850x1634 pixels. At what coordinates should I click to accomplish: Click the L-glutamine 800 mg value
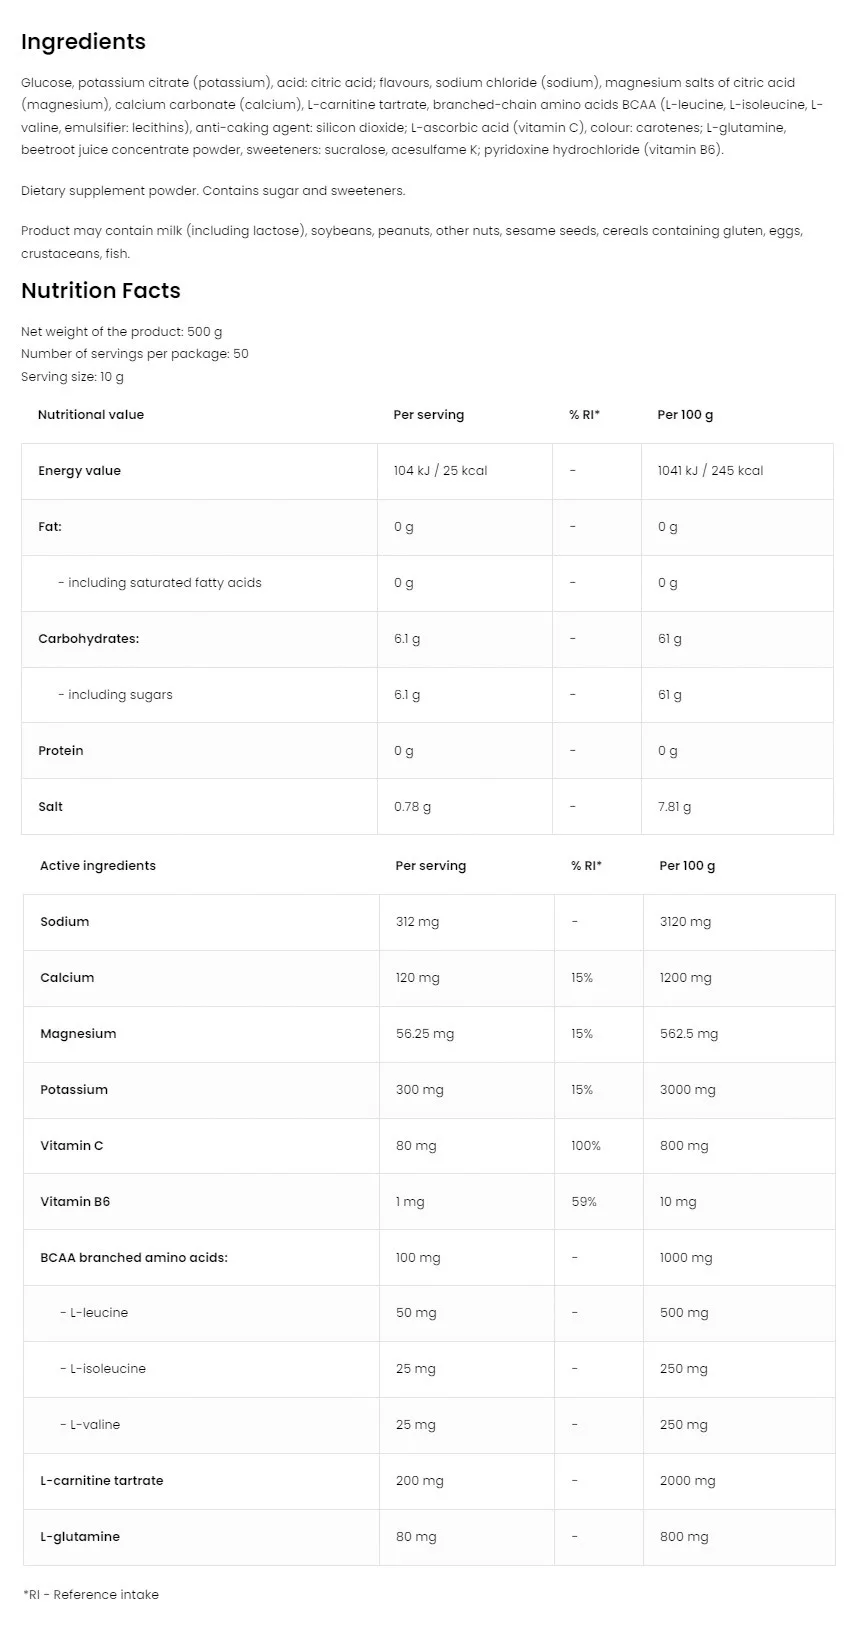tap(684, 1537)
